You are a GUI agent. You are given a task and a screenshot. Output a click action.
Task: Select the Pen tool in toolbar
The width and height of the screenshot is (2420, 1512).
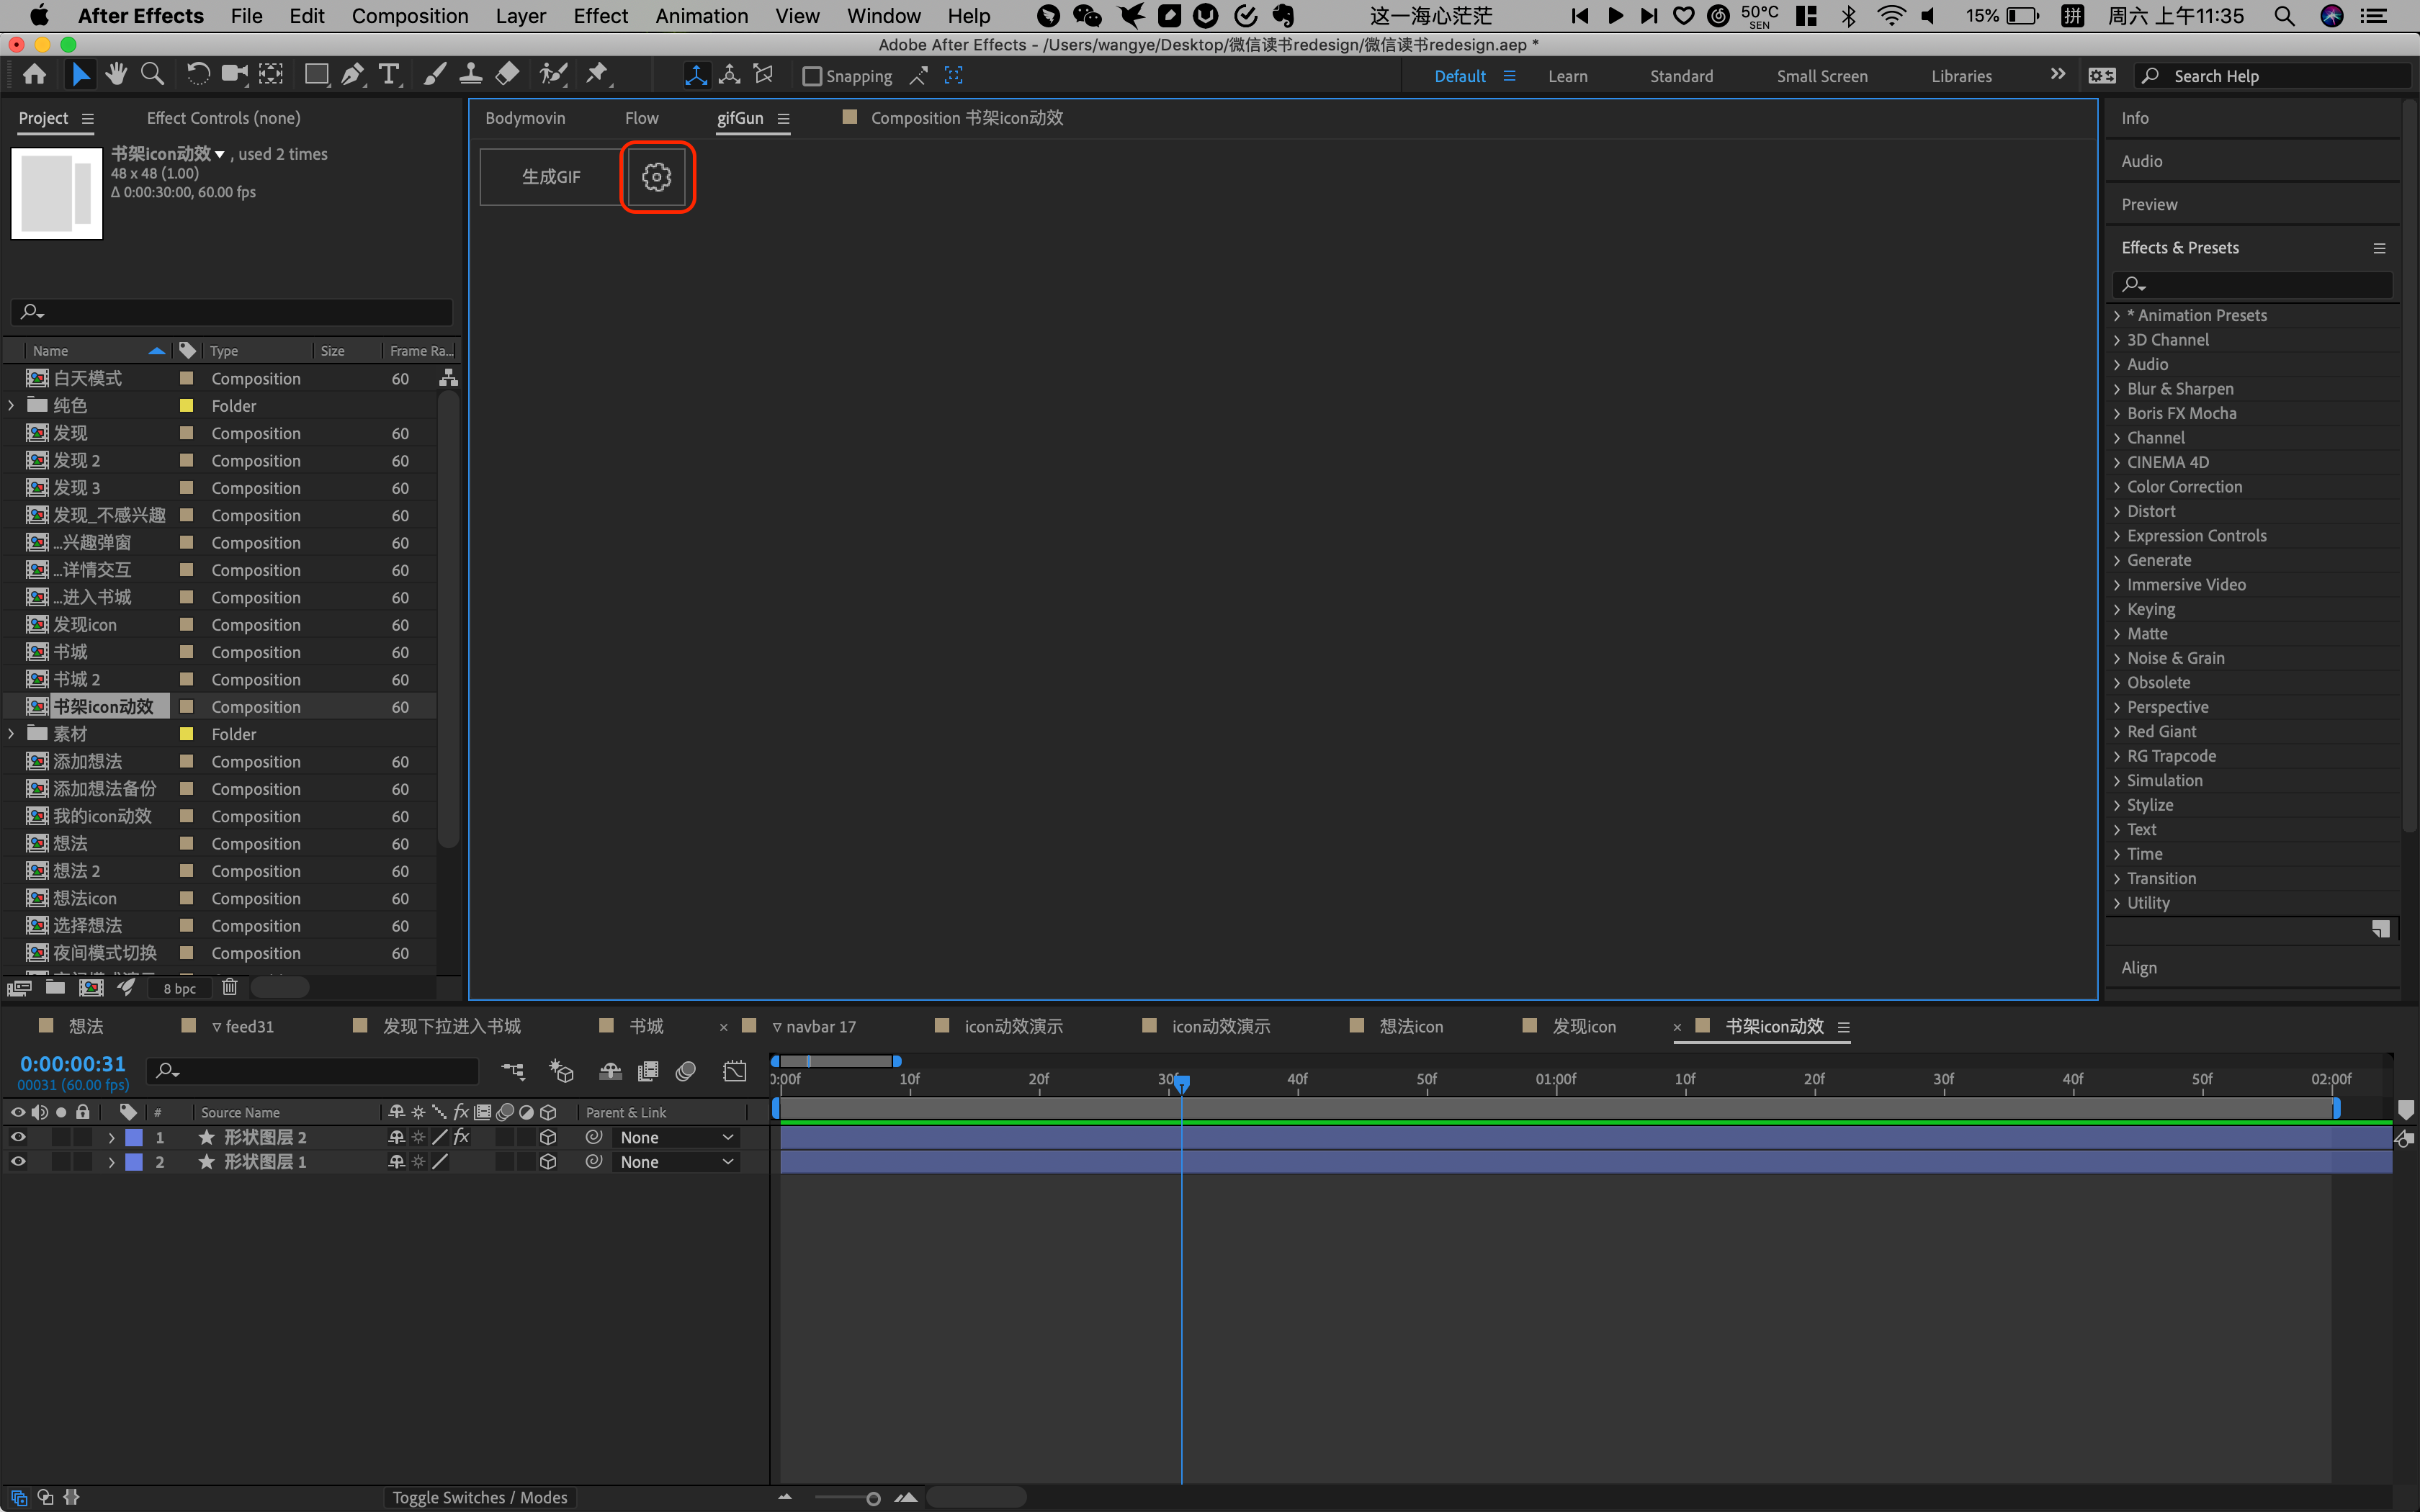[x=352, y=75]
